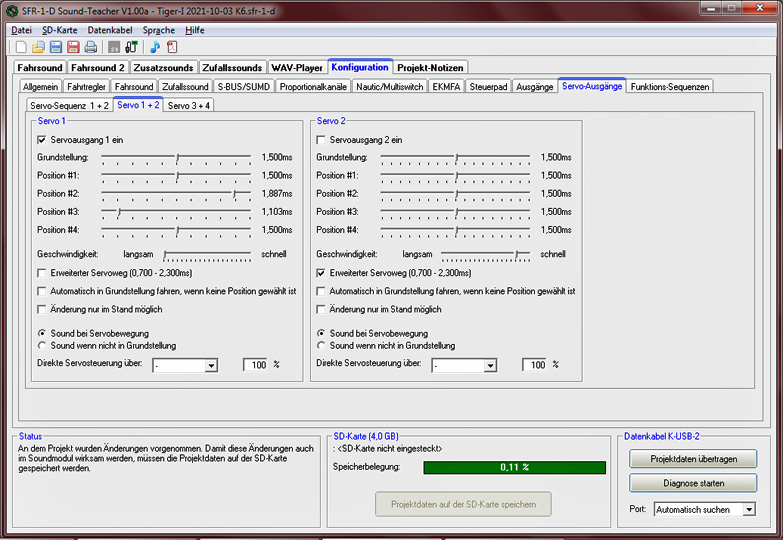
Task: Click the Open project folder icon
Action: tap(38, 47)
